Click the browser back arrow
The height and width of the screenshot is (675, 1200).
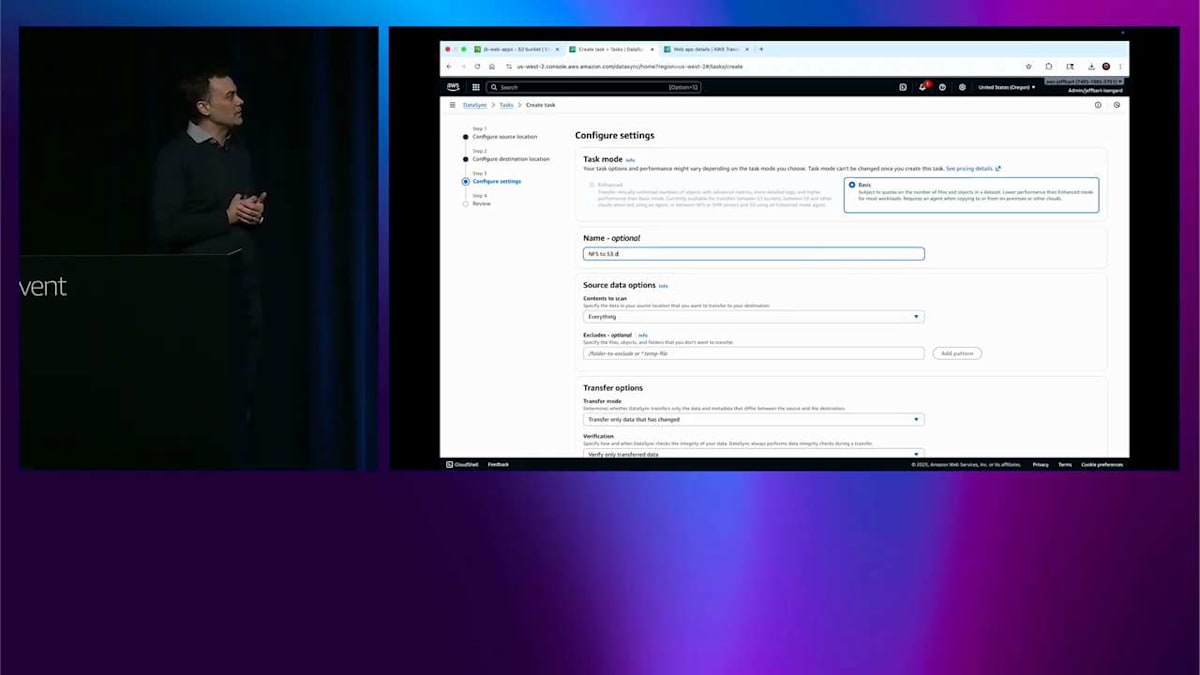point(449,67)
